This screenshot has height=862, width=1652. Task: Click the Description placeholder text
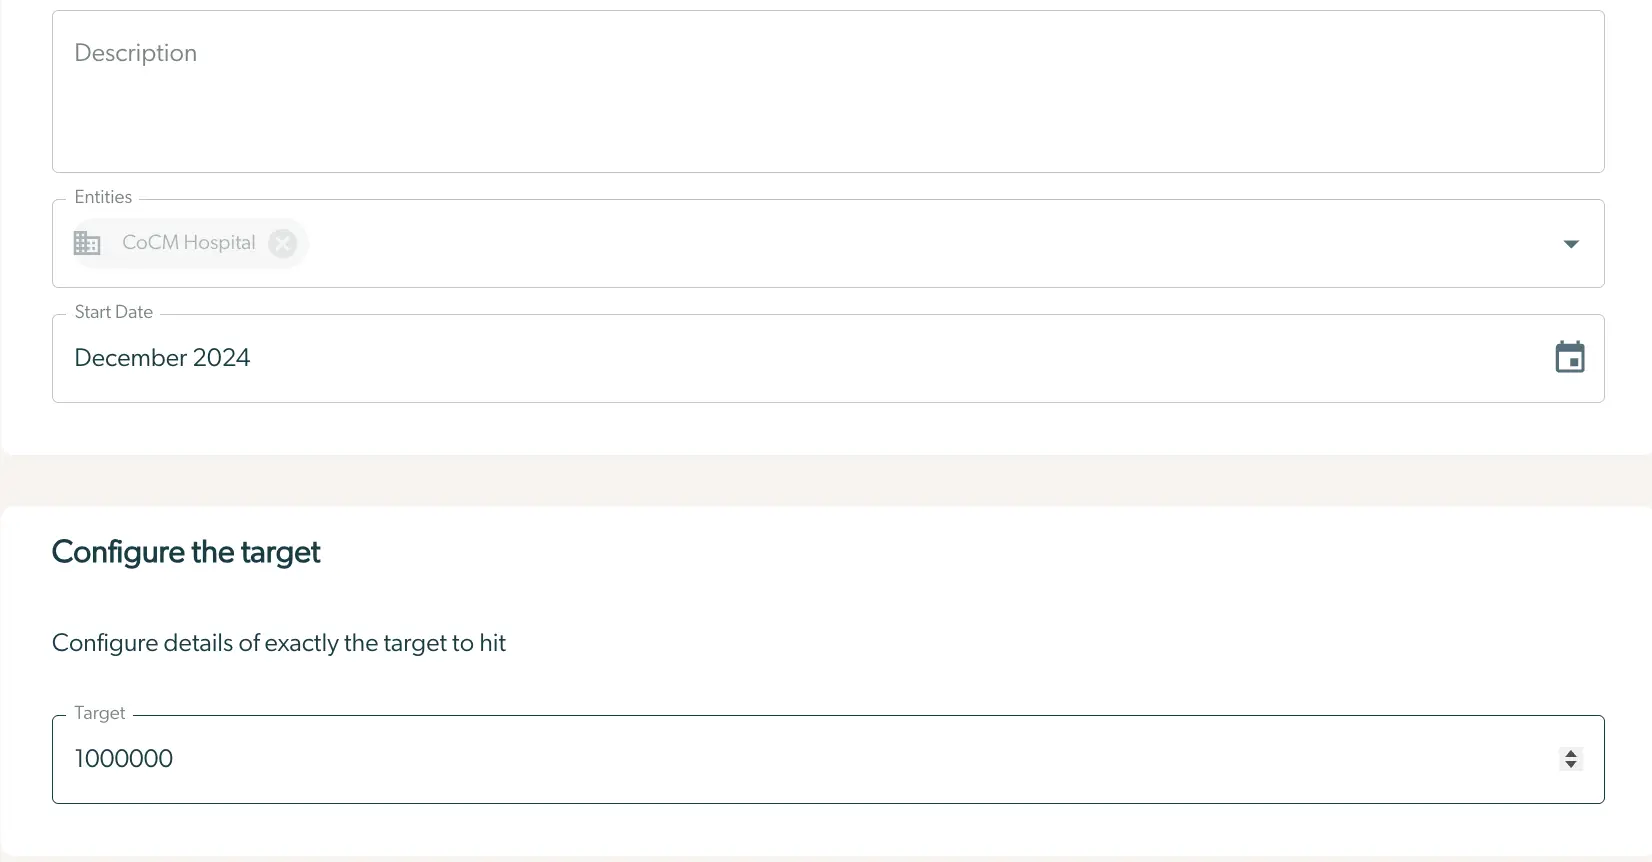point(135,53)
